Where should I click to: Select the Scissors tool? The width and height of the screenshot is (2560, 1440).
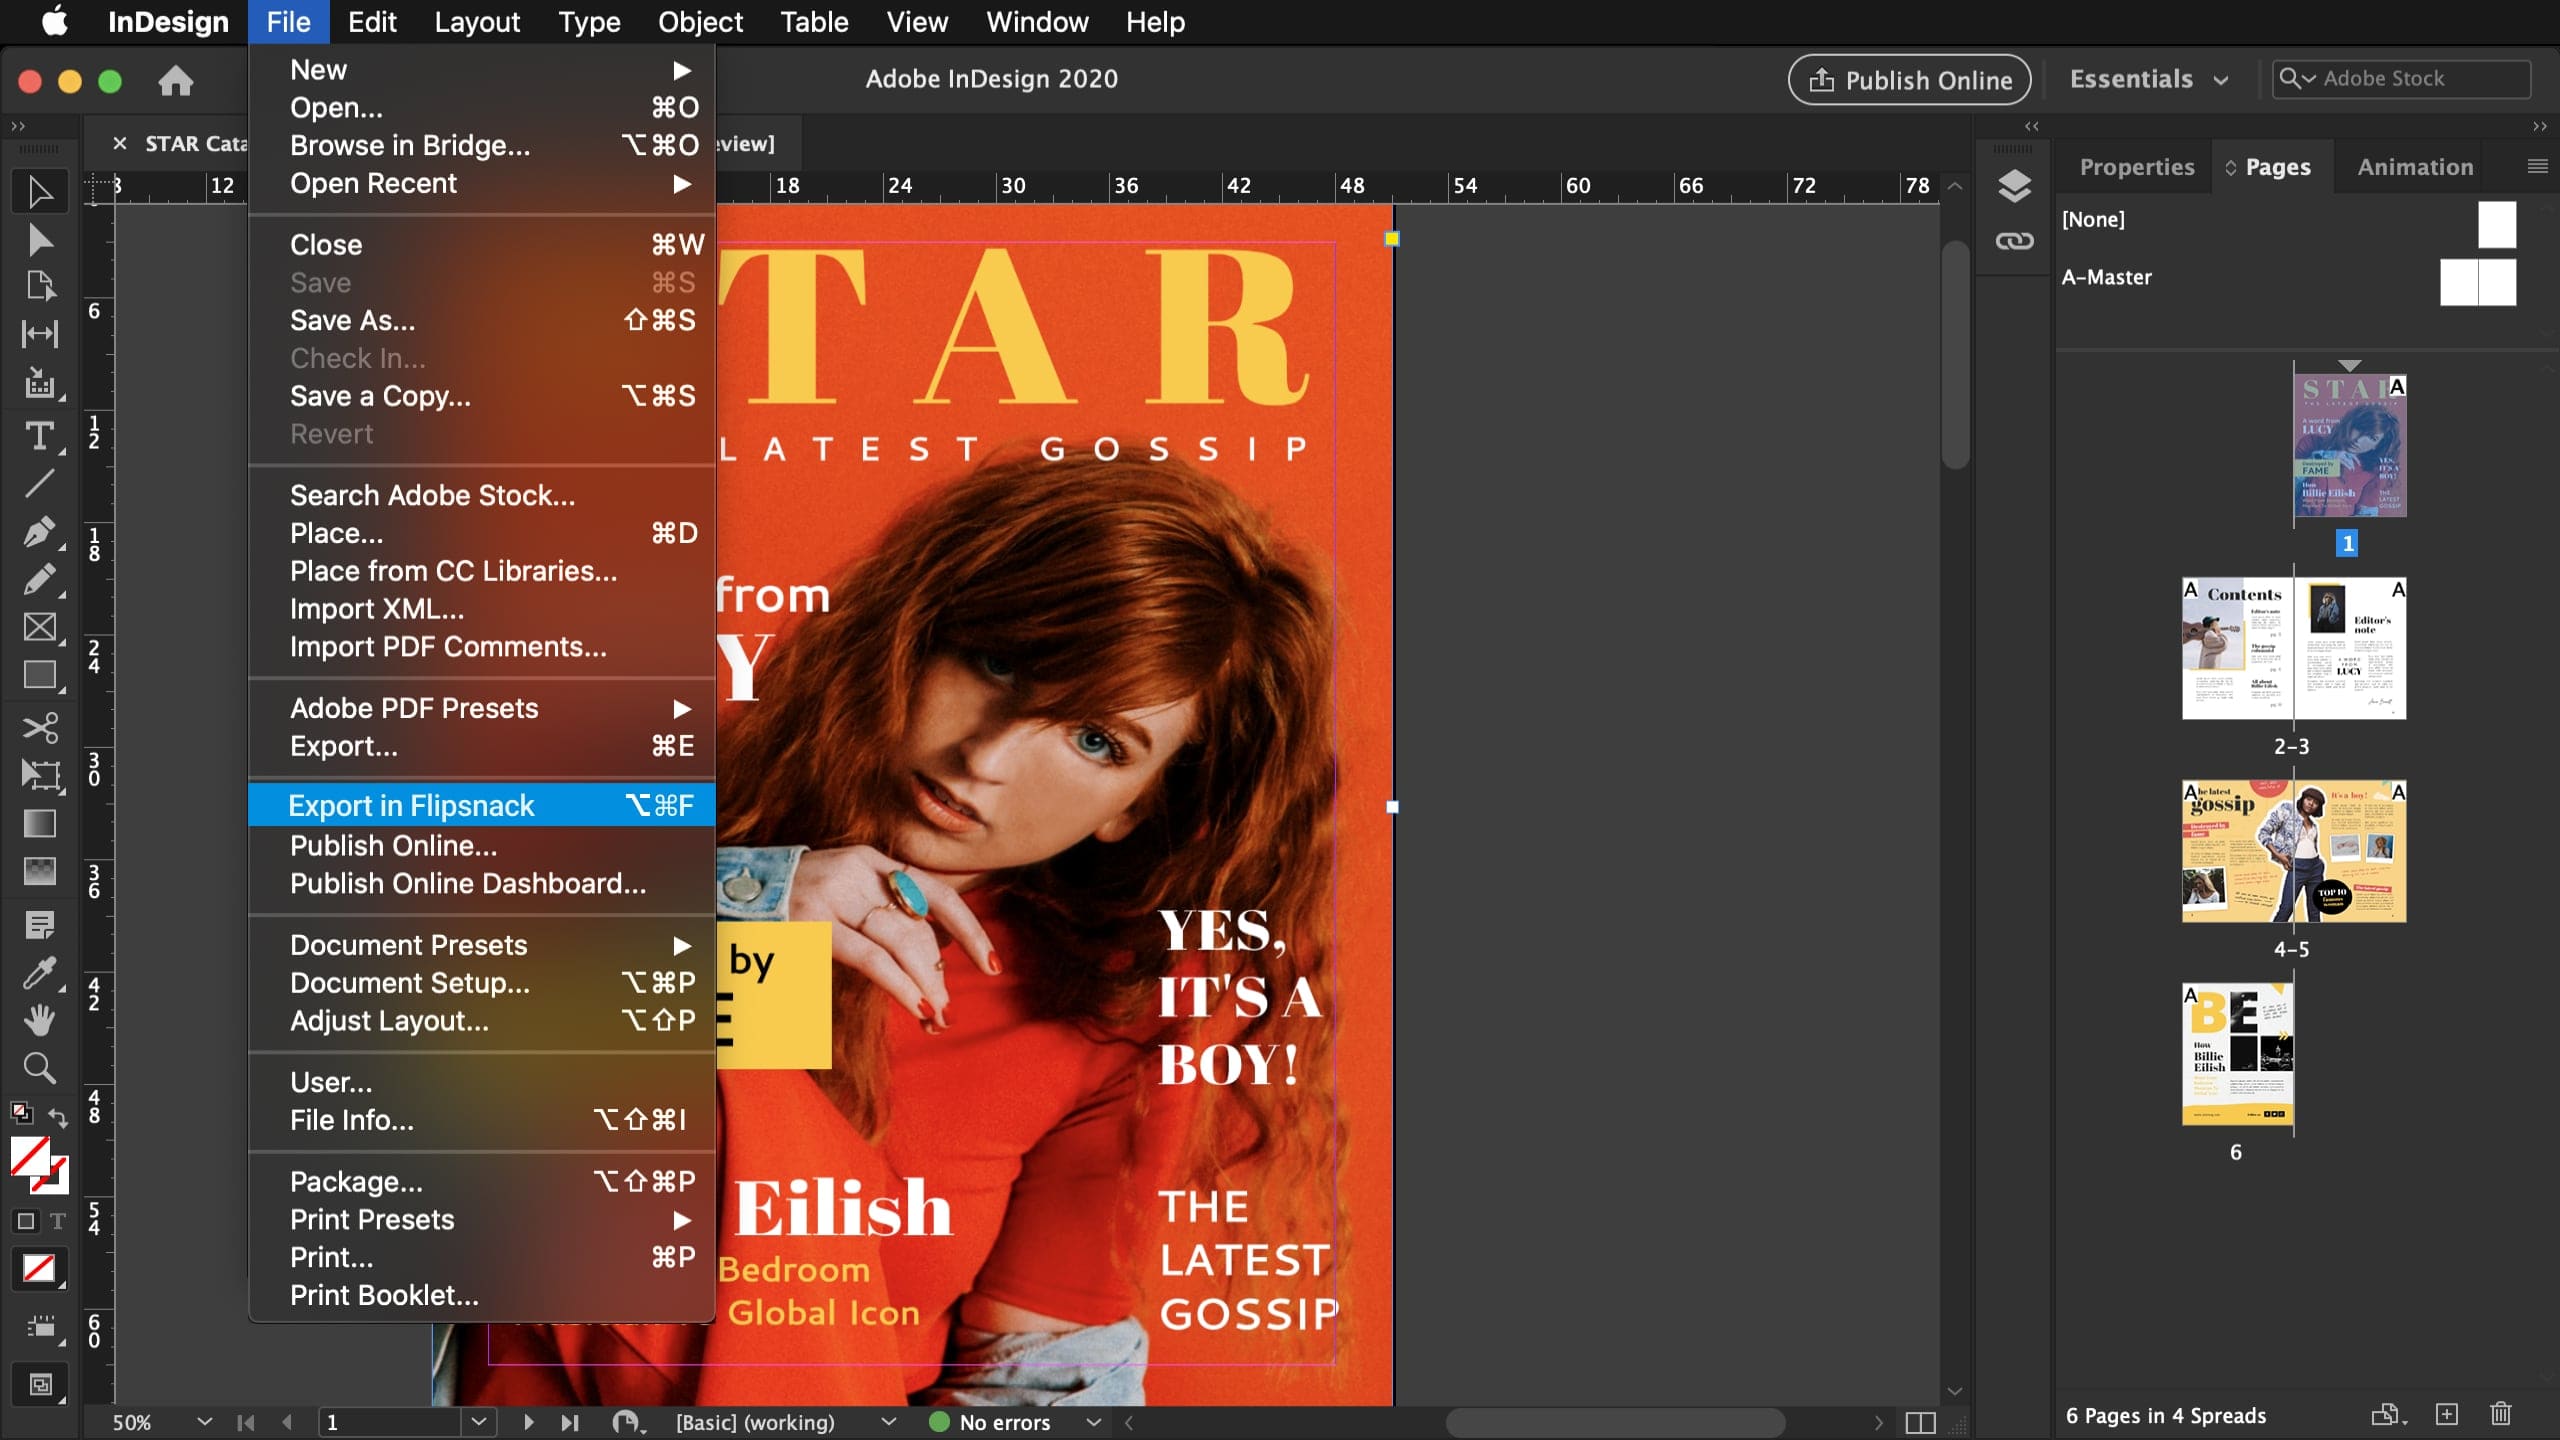40,727
